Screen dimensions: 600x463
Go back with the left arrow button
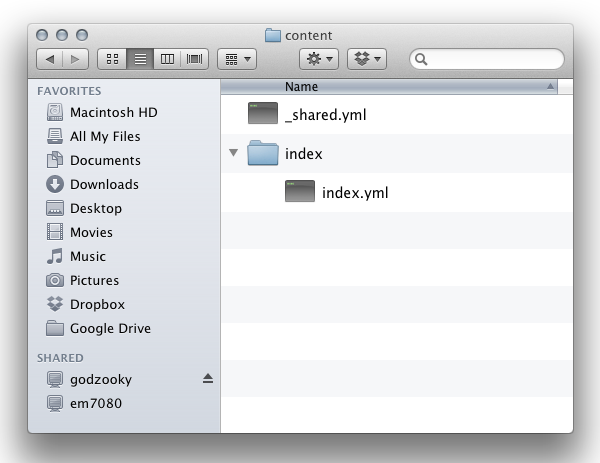[50, 59]
